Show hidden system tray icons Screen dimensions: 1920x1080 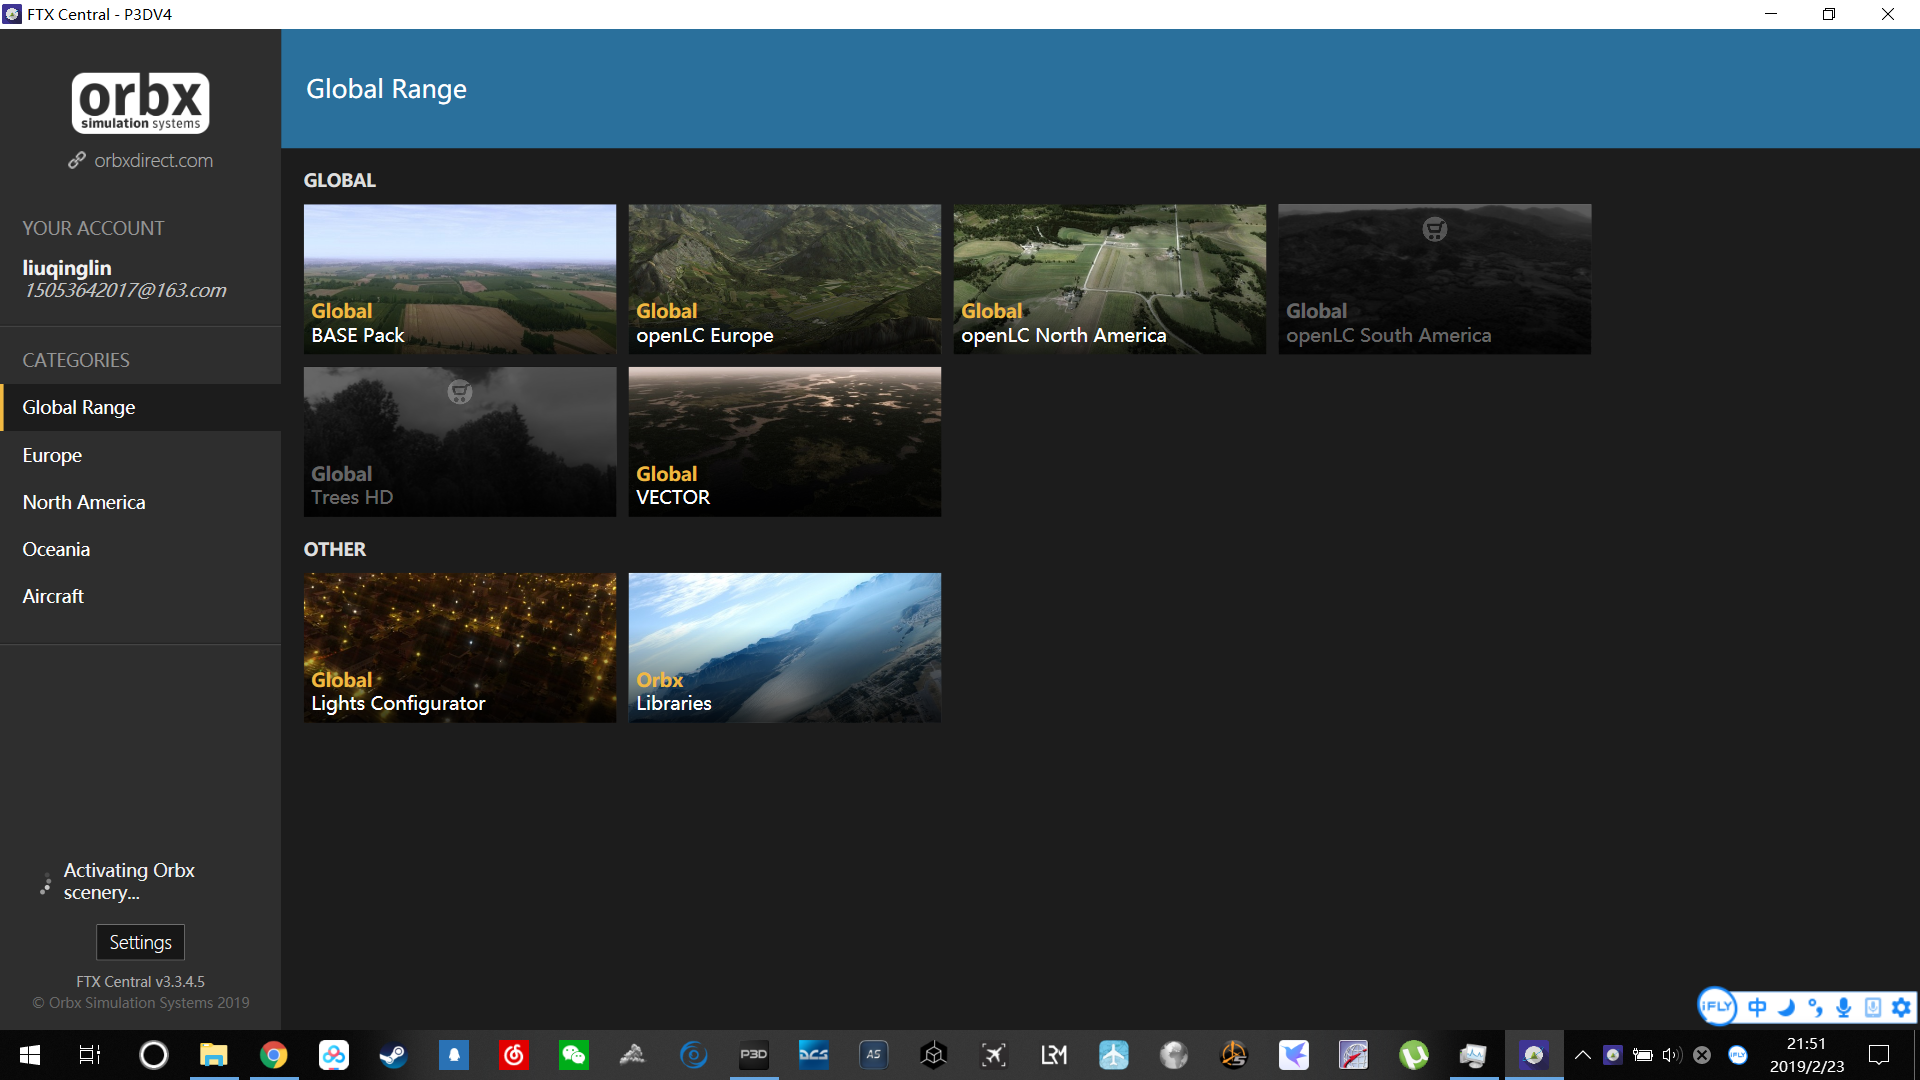coord(1583,1055)
